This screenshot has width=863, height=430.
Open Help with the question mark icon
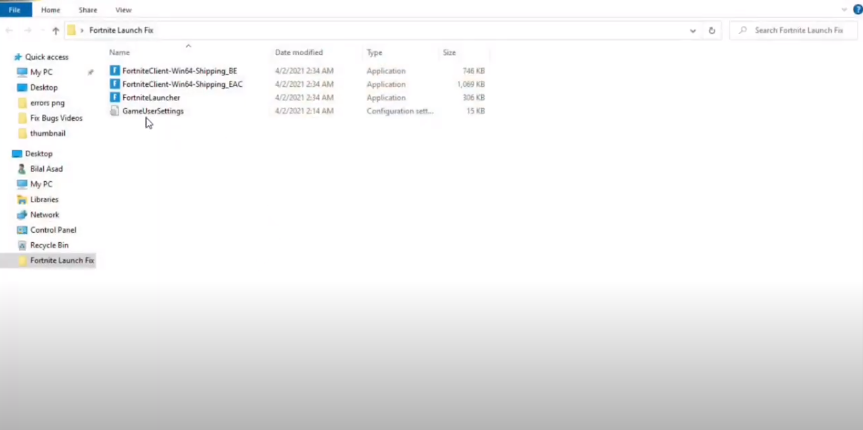coord(857,9)
